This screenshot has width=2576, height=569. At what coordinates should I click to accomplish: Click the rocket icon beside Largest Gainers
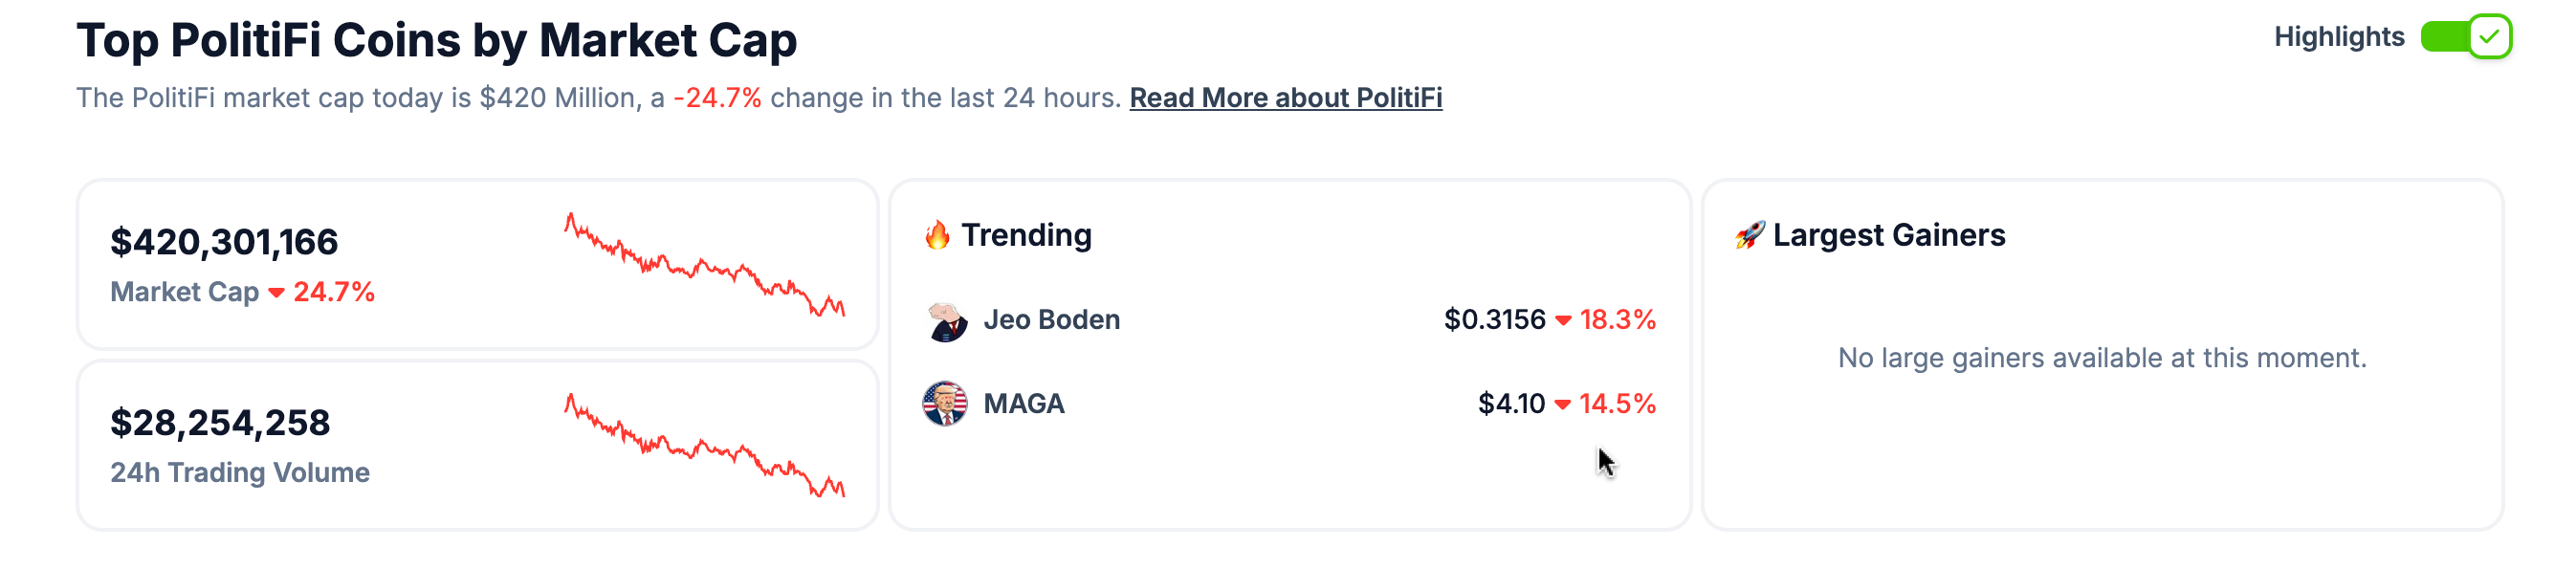tap(1749, 235)
